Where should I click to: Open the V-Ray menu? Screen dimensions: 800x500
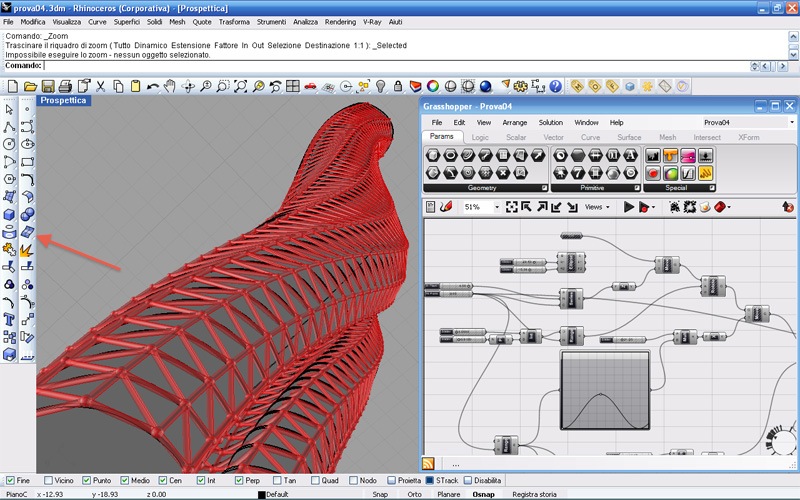point(372,22)
